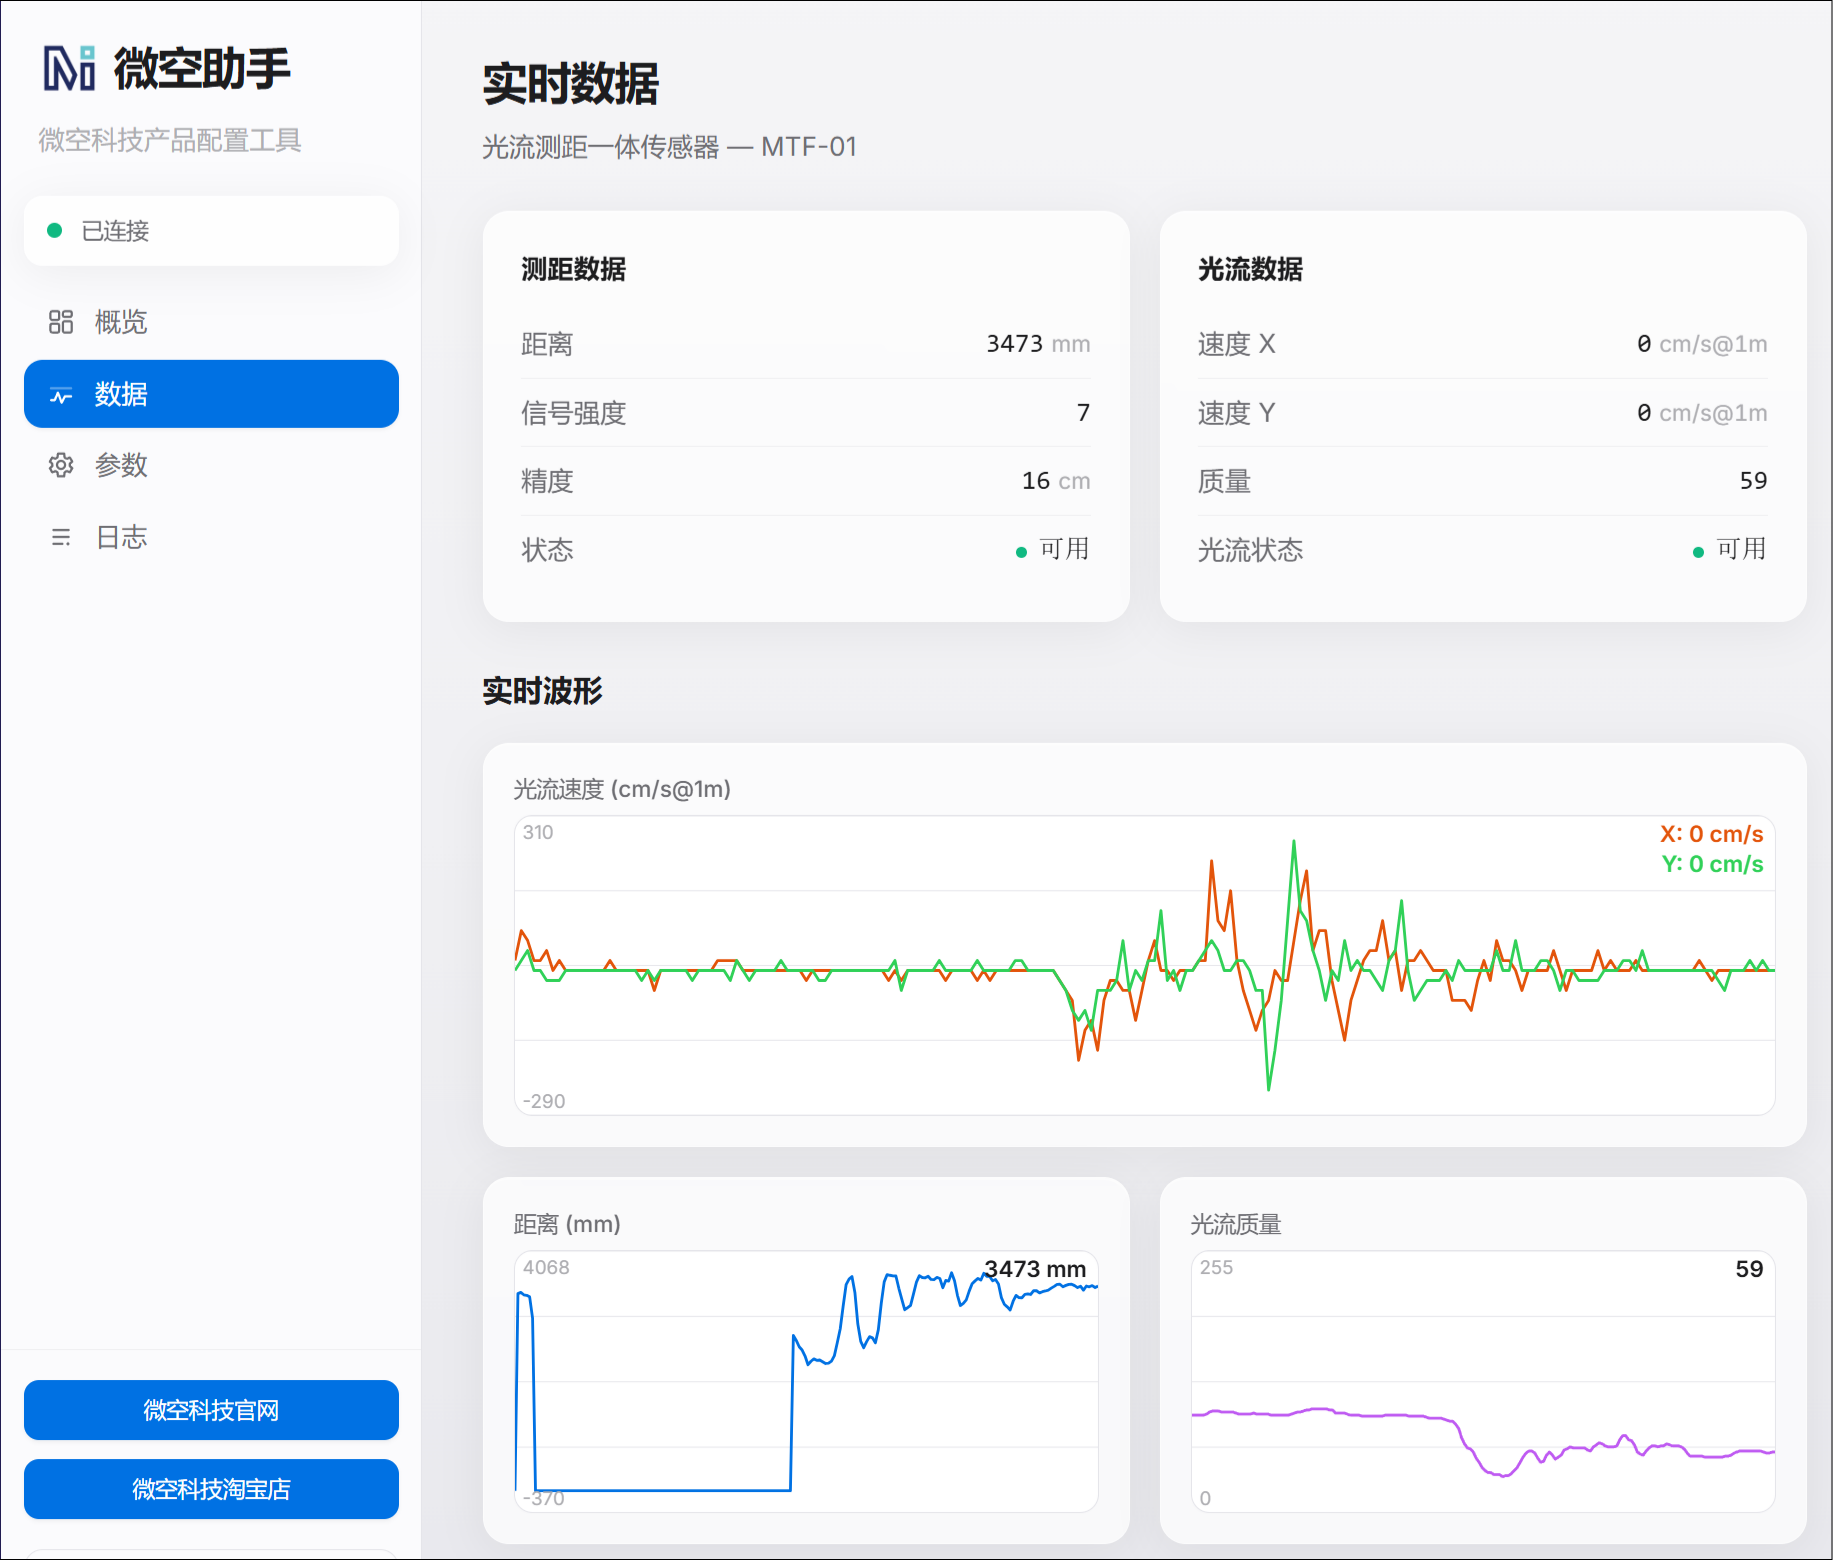Click the 实时波形 section heading
Screen dimensions: 1833x1560
pos(542,691)
